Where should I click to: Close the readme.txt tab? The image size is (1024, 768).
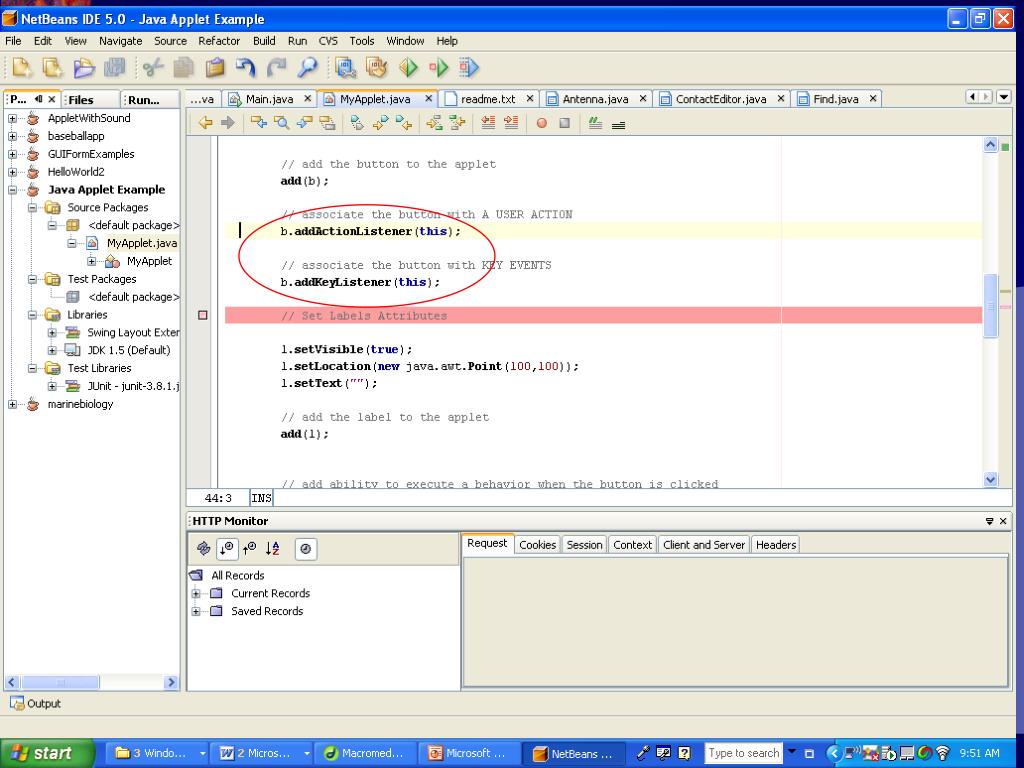(530, 99)
